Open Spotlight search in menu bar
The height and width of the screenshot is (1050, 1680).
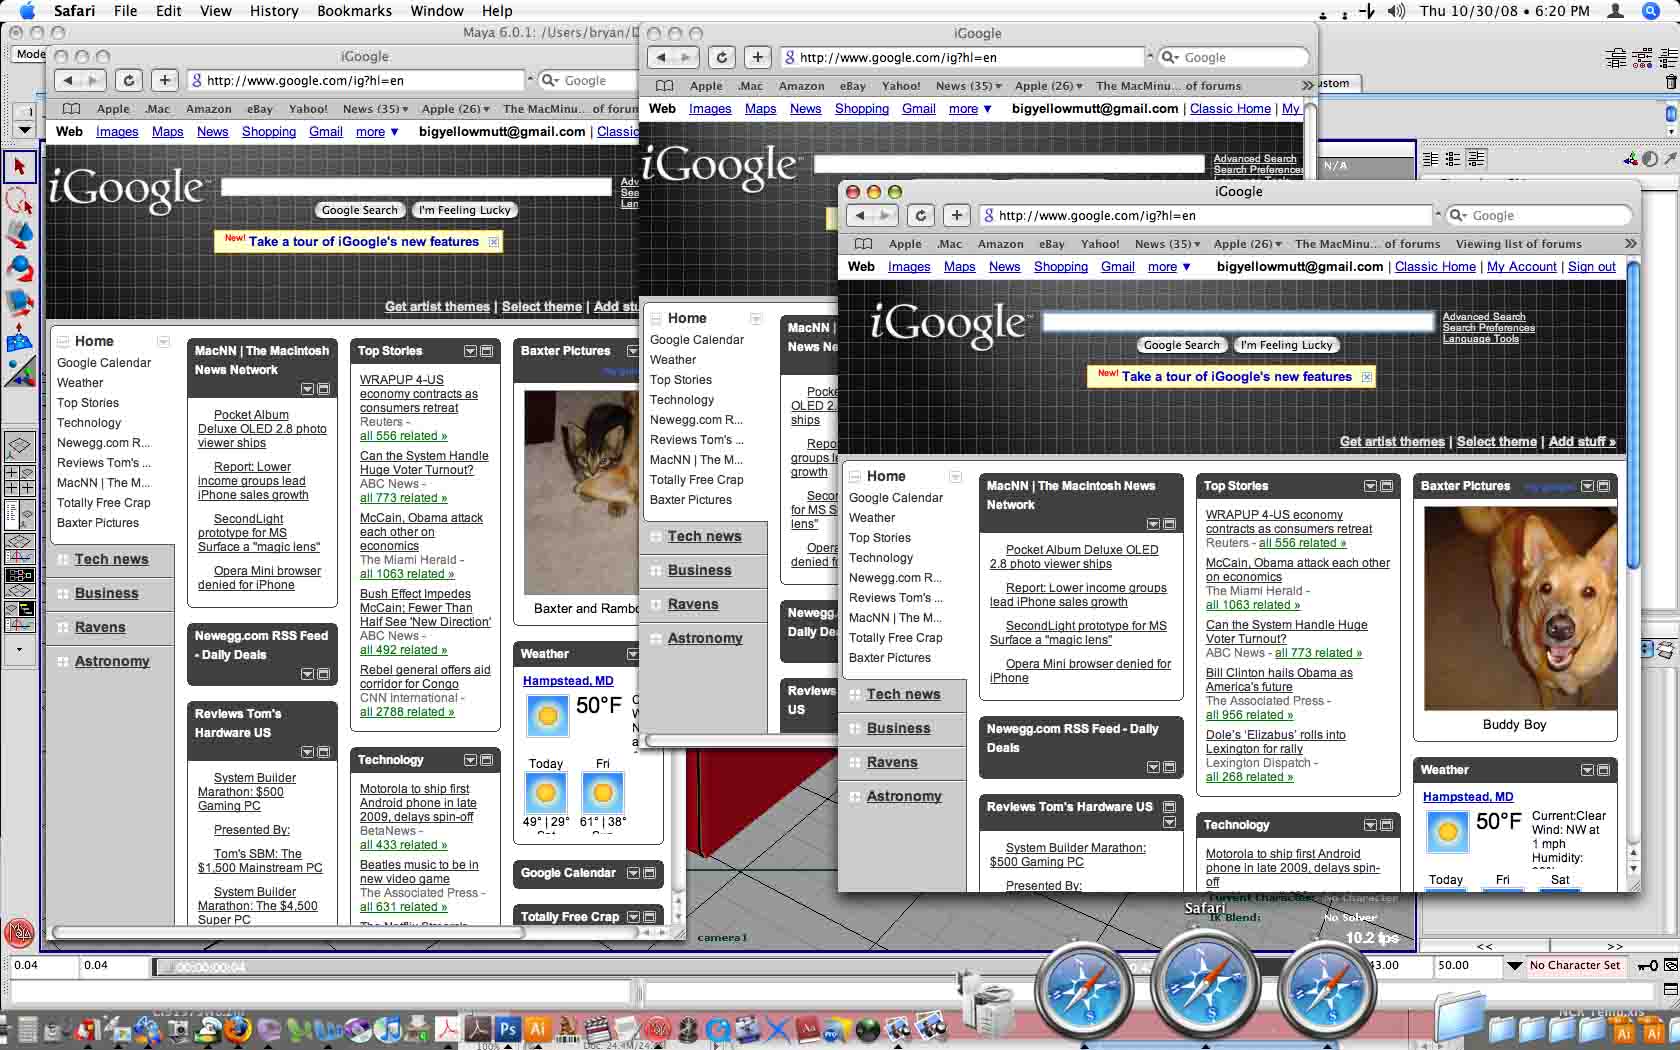coord(1651,11)
